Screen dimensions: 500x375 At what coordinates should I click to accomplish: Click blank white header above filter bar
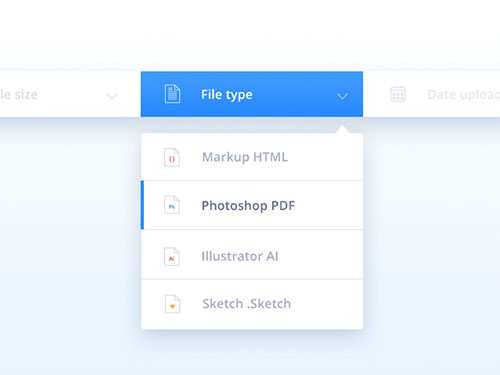click(x=250, y=33)
